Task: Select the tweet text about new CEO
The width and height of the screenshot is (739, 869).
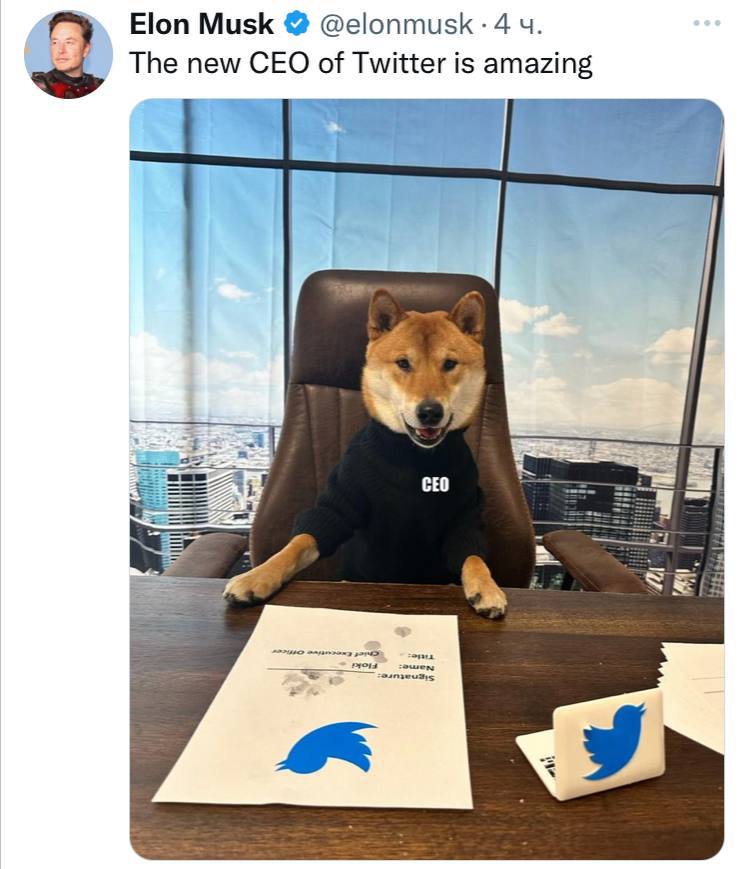Action: [x=361, y=63]
